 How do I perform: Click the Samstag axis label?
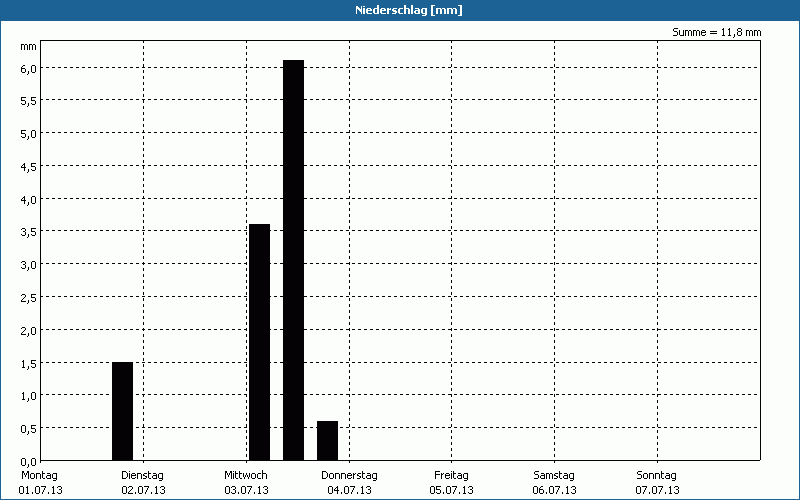[554, 475]
